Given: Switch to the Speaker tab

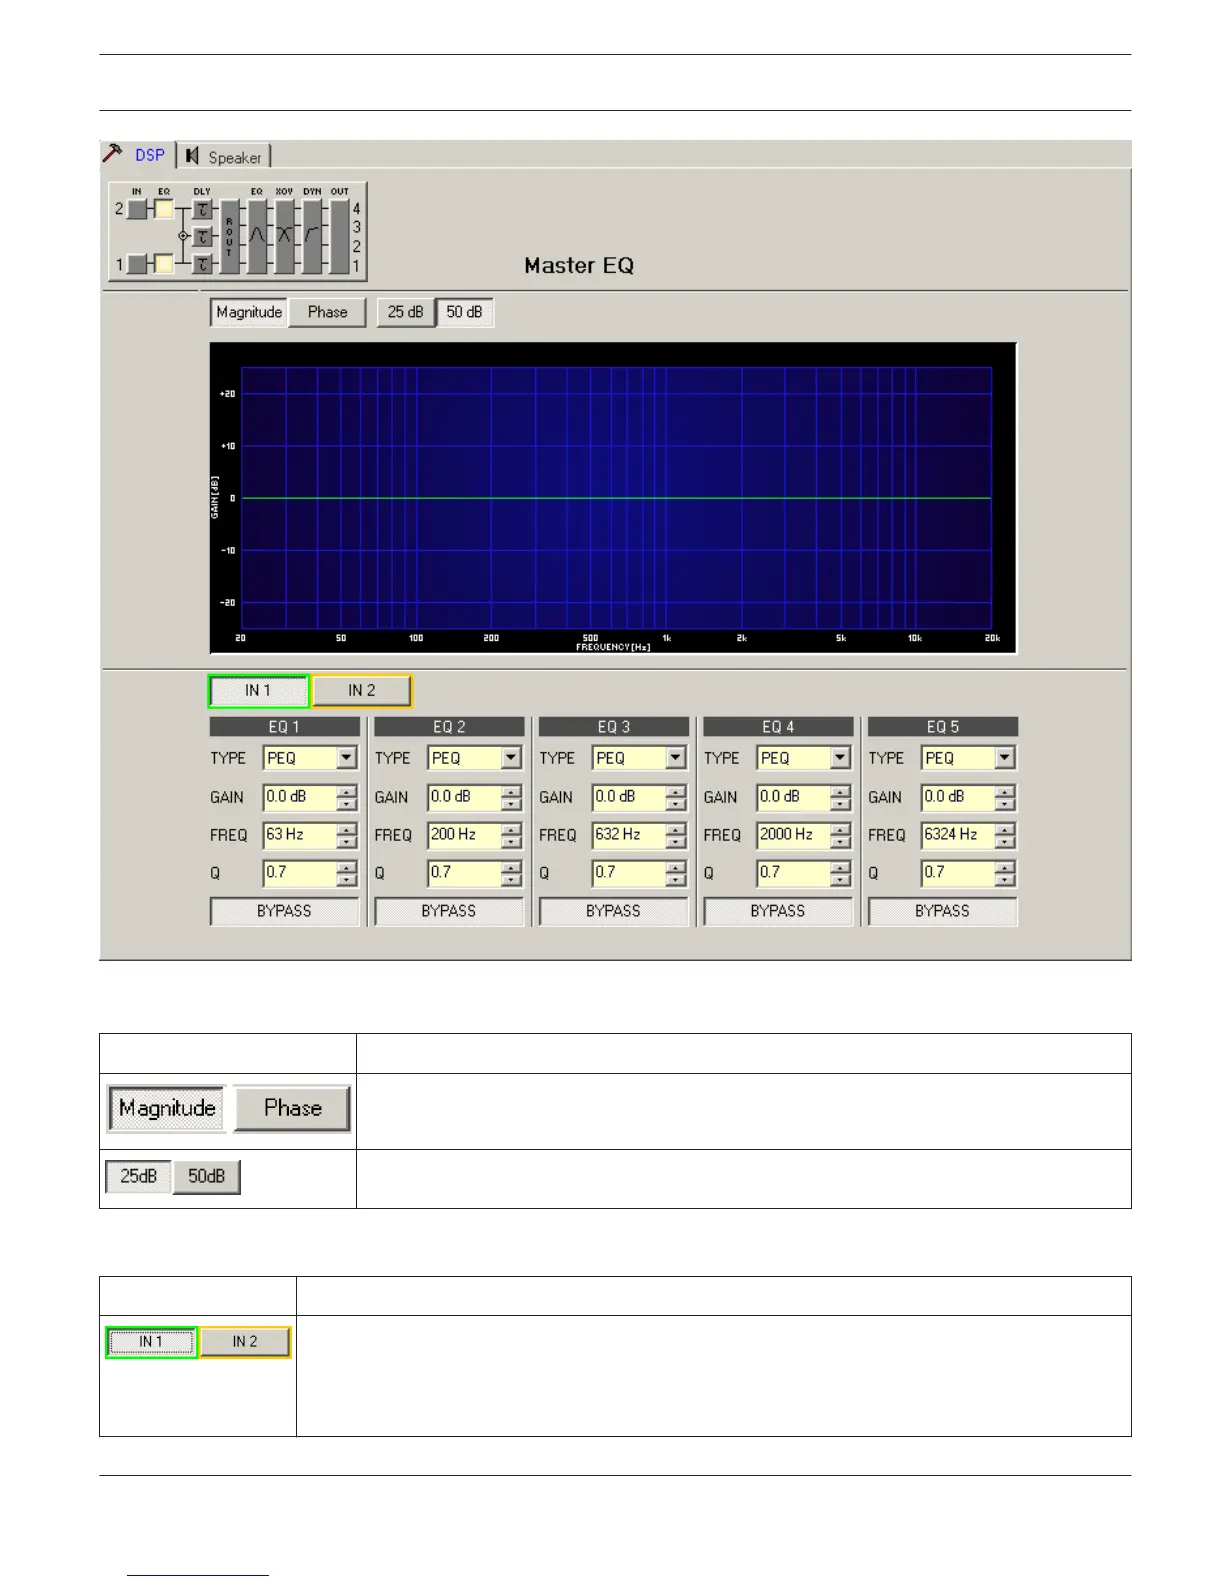Looking at the screenshot, I should [225, 157].
